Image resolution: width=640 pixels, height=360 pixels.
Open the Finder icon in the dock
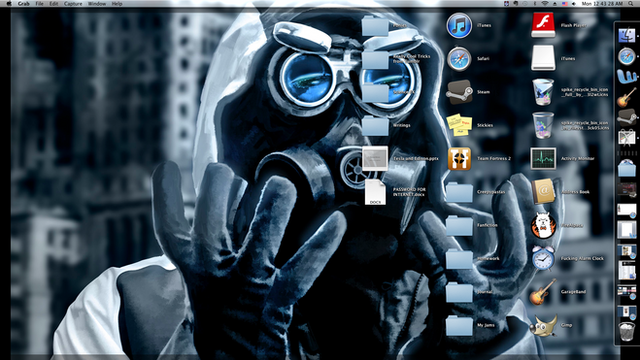point(627,36)
